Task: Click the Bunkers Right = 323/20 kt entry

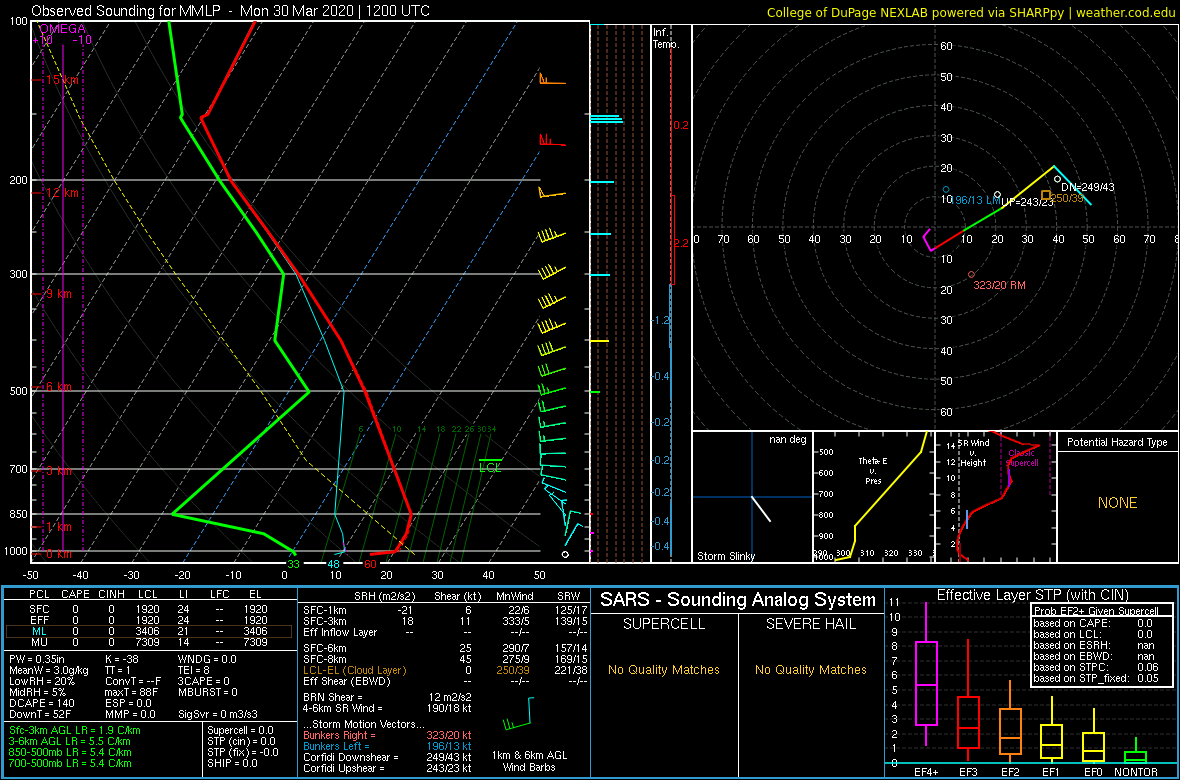Action: click(388, 735)
